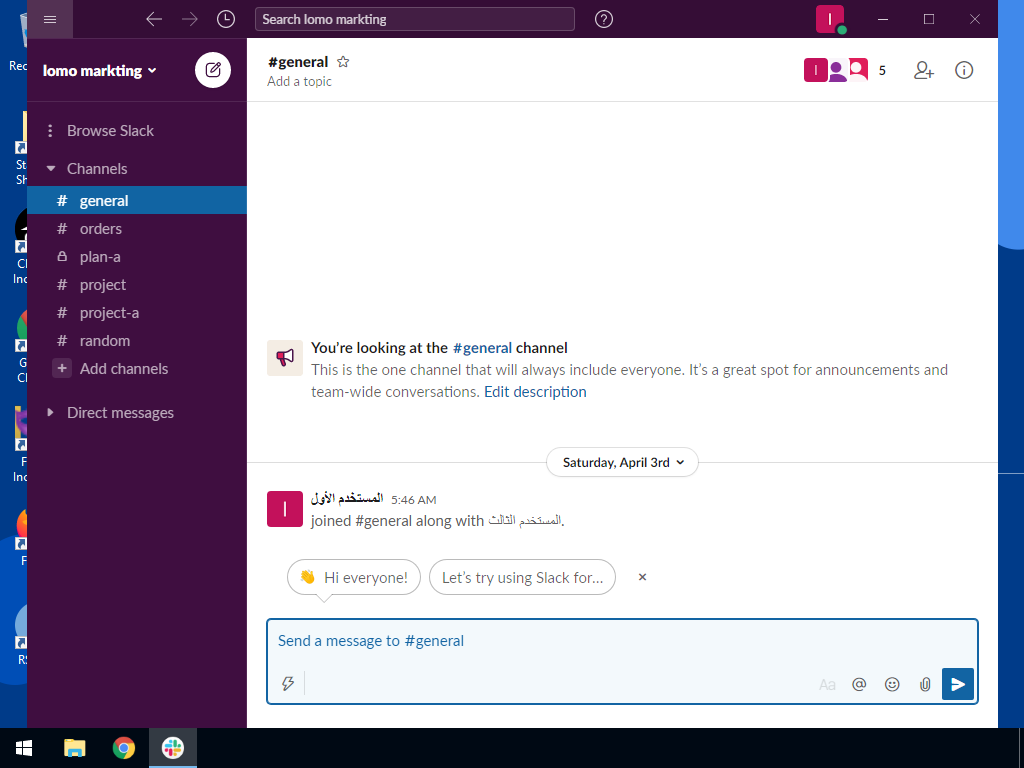Open the hamburger menu in Slack title bar
The width and height of the screenshot is (1024, 768).
click(x=50, y=19)
